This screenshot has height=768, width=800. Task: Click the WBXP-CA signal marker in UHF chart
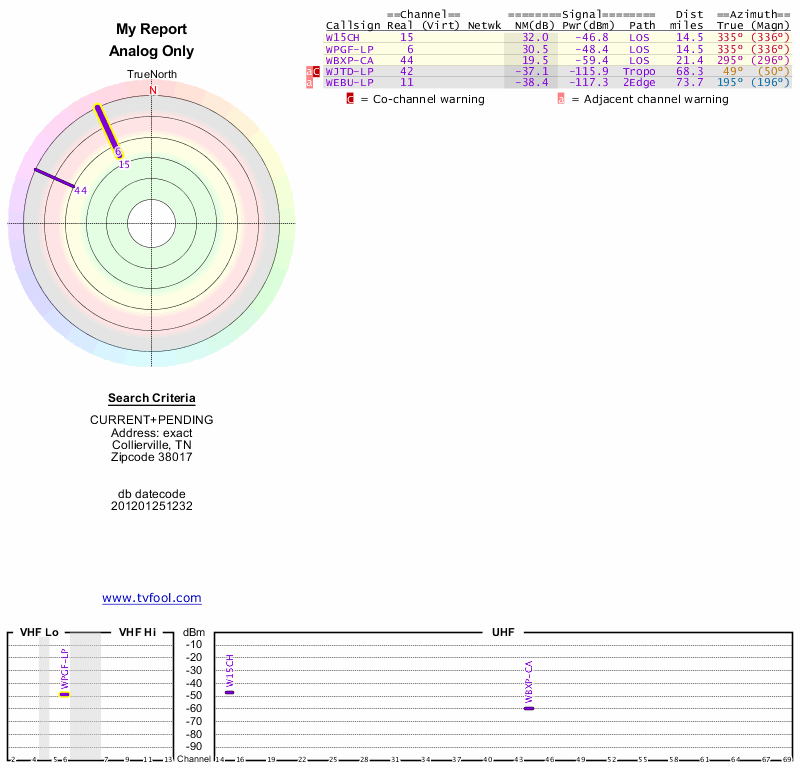(529, 708)
